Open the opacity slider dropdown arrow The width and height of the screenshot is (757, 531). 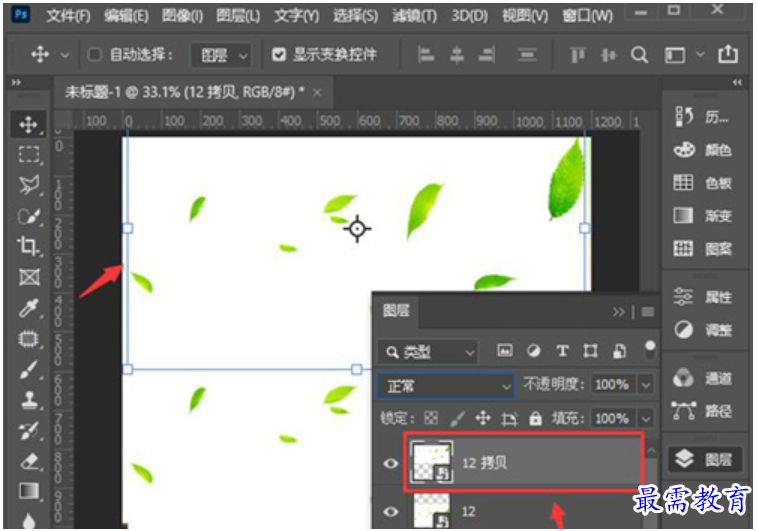pyautogui.click(x=646, y=385)
